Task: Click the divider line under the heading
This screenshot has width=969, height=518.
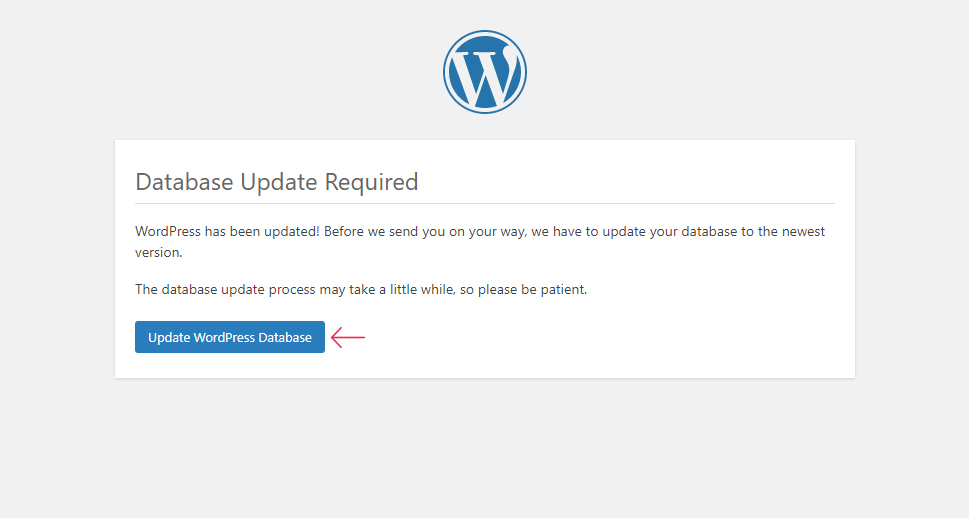Action: coord(484,203)
